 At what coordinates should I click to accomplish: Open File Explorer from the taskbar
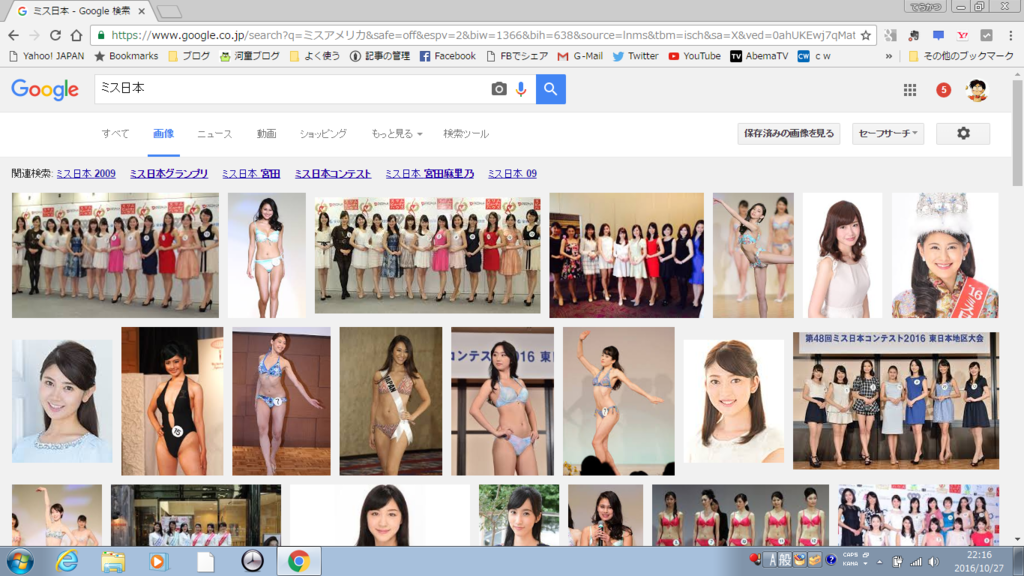[x=112, y=562]
